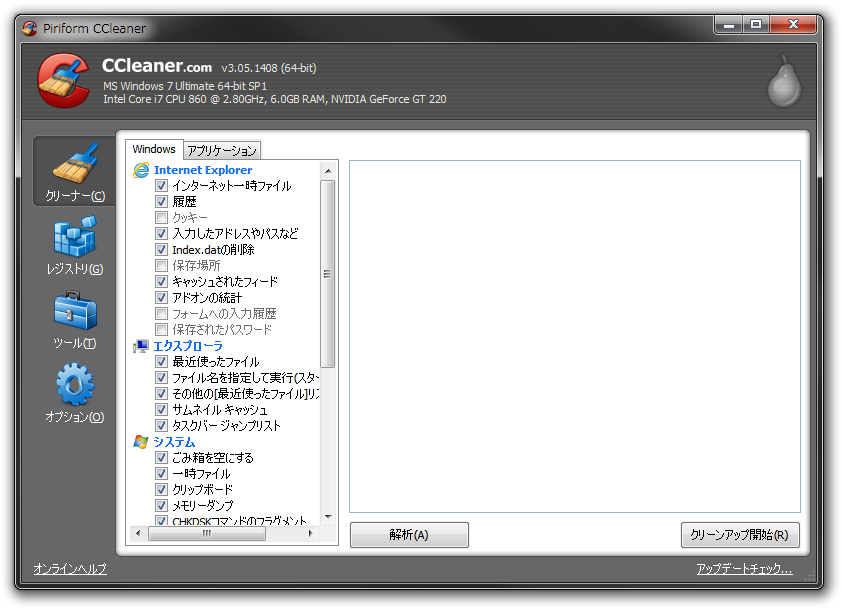Toggle メモリーダンプ checkbox

coord(161,505)
